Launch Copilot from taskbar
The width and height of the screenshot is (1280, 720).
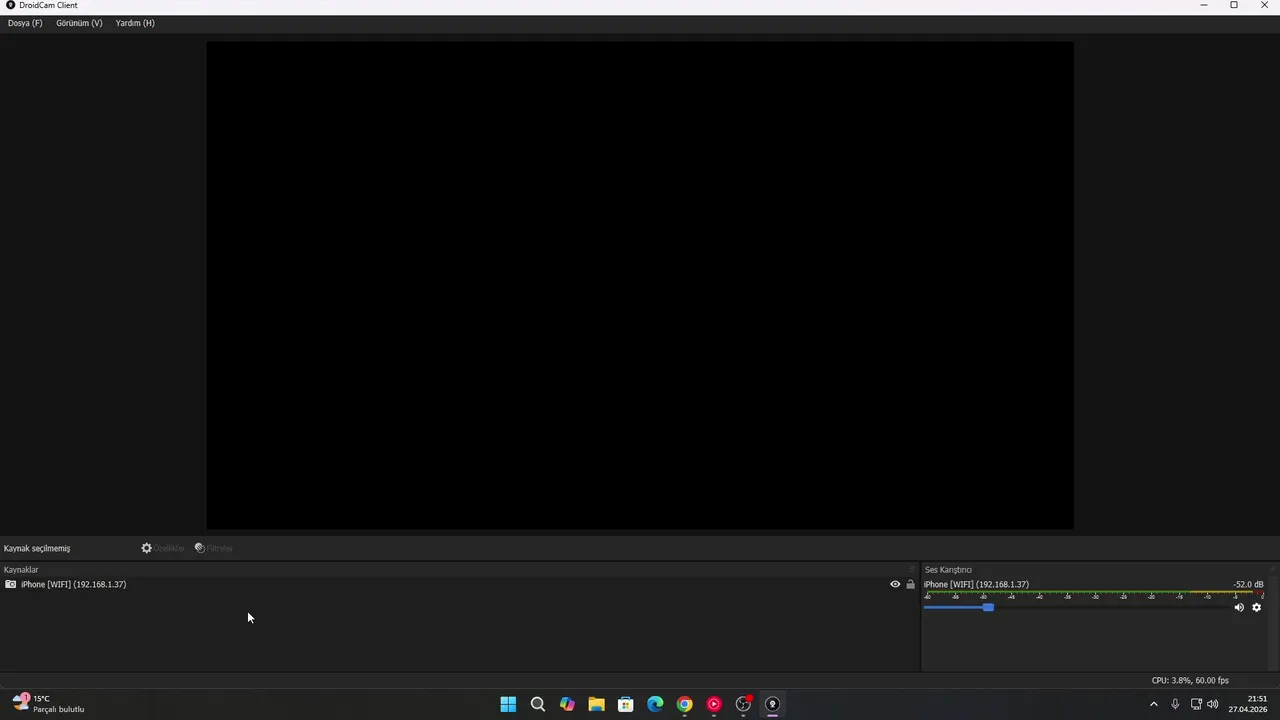567,704
